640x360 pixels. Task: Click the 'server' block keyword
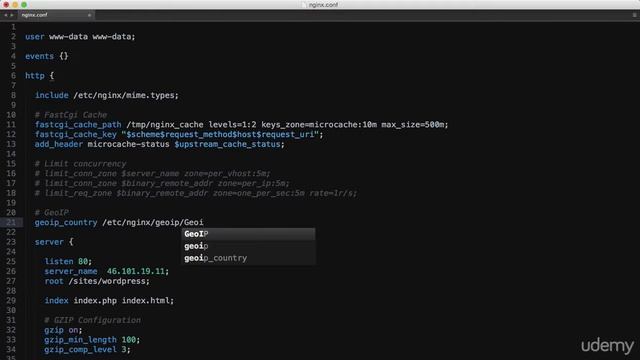pyautogui.click(x=49, y=242)
